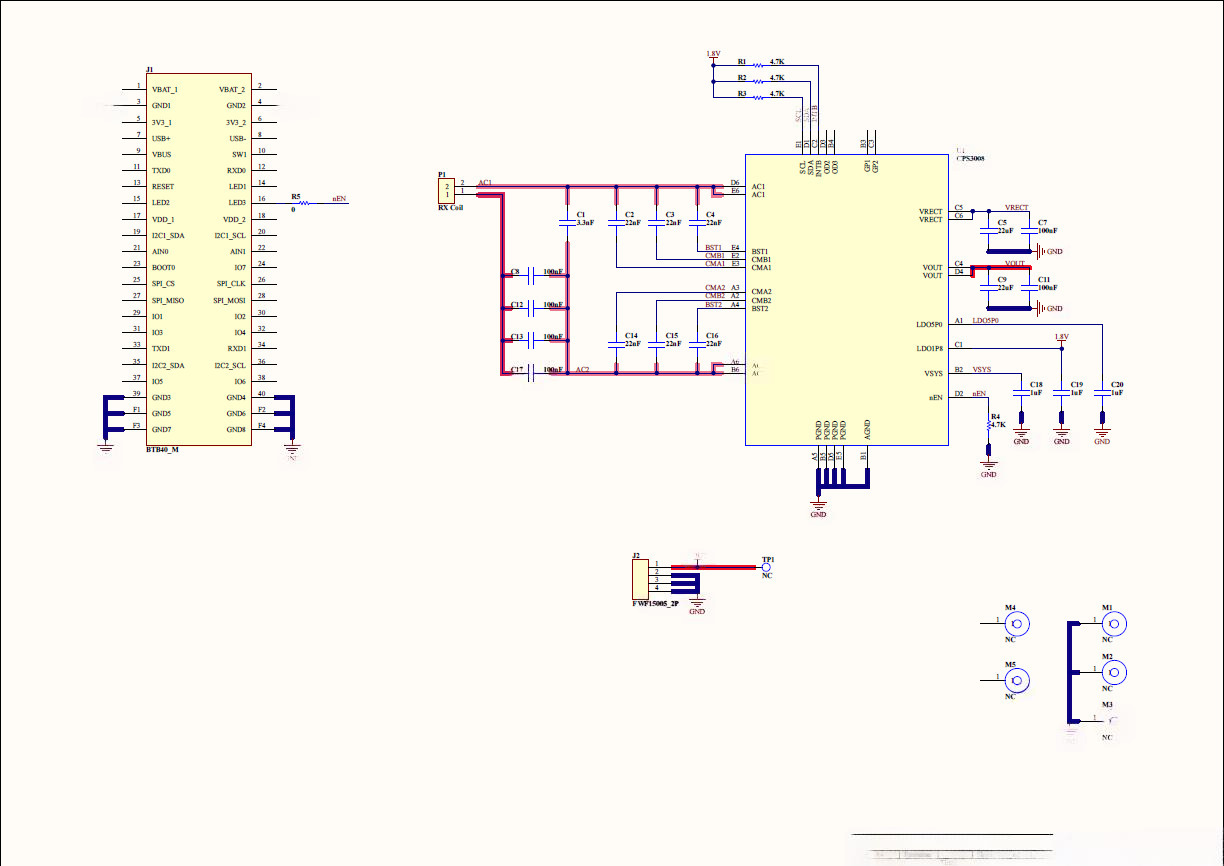Select the R4 4.7K pull-down resistor
The width and height of the screenshot is (1224, 866).
point(989,425)
